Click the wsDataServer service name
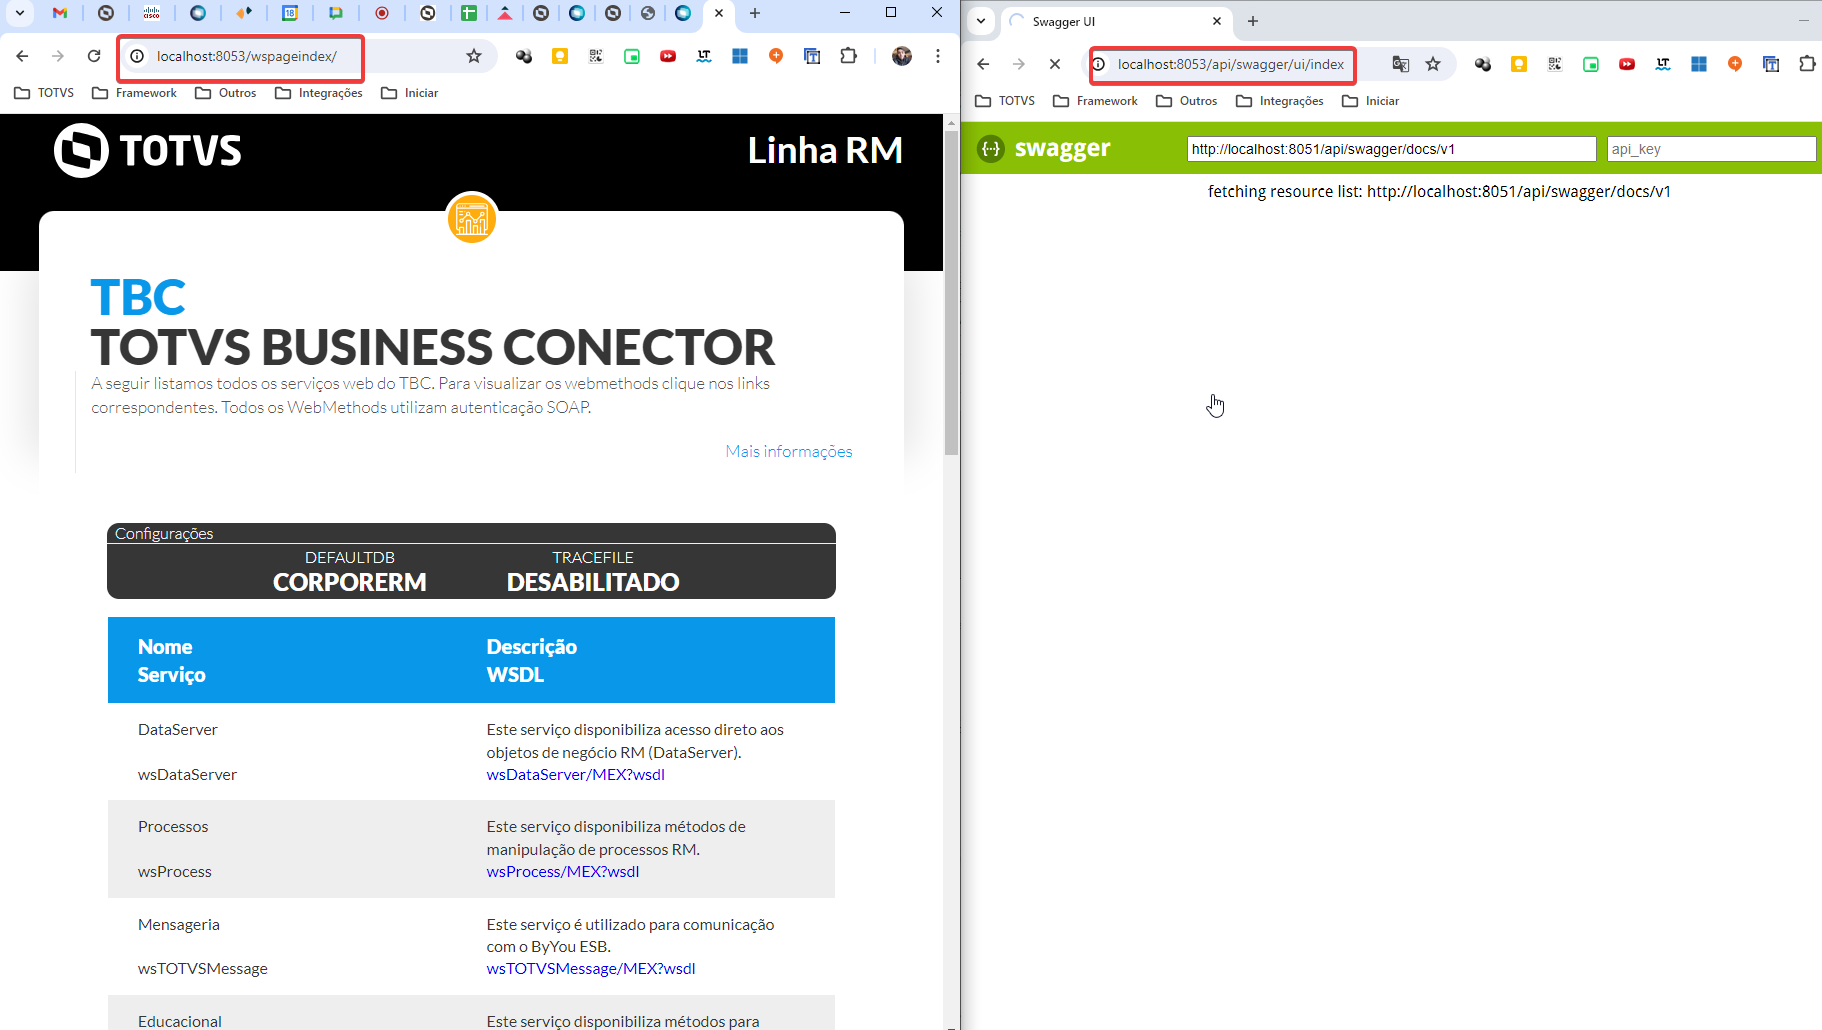Screen dimensions: 1822x1030 (187, 774)
